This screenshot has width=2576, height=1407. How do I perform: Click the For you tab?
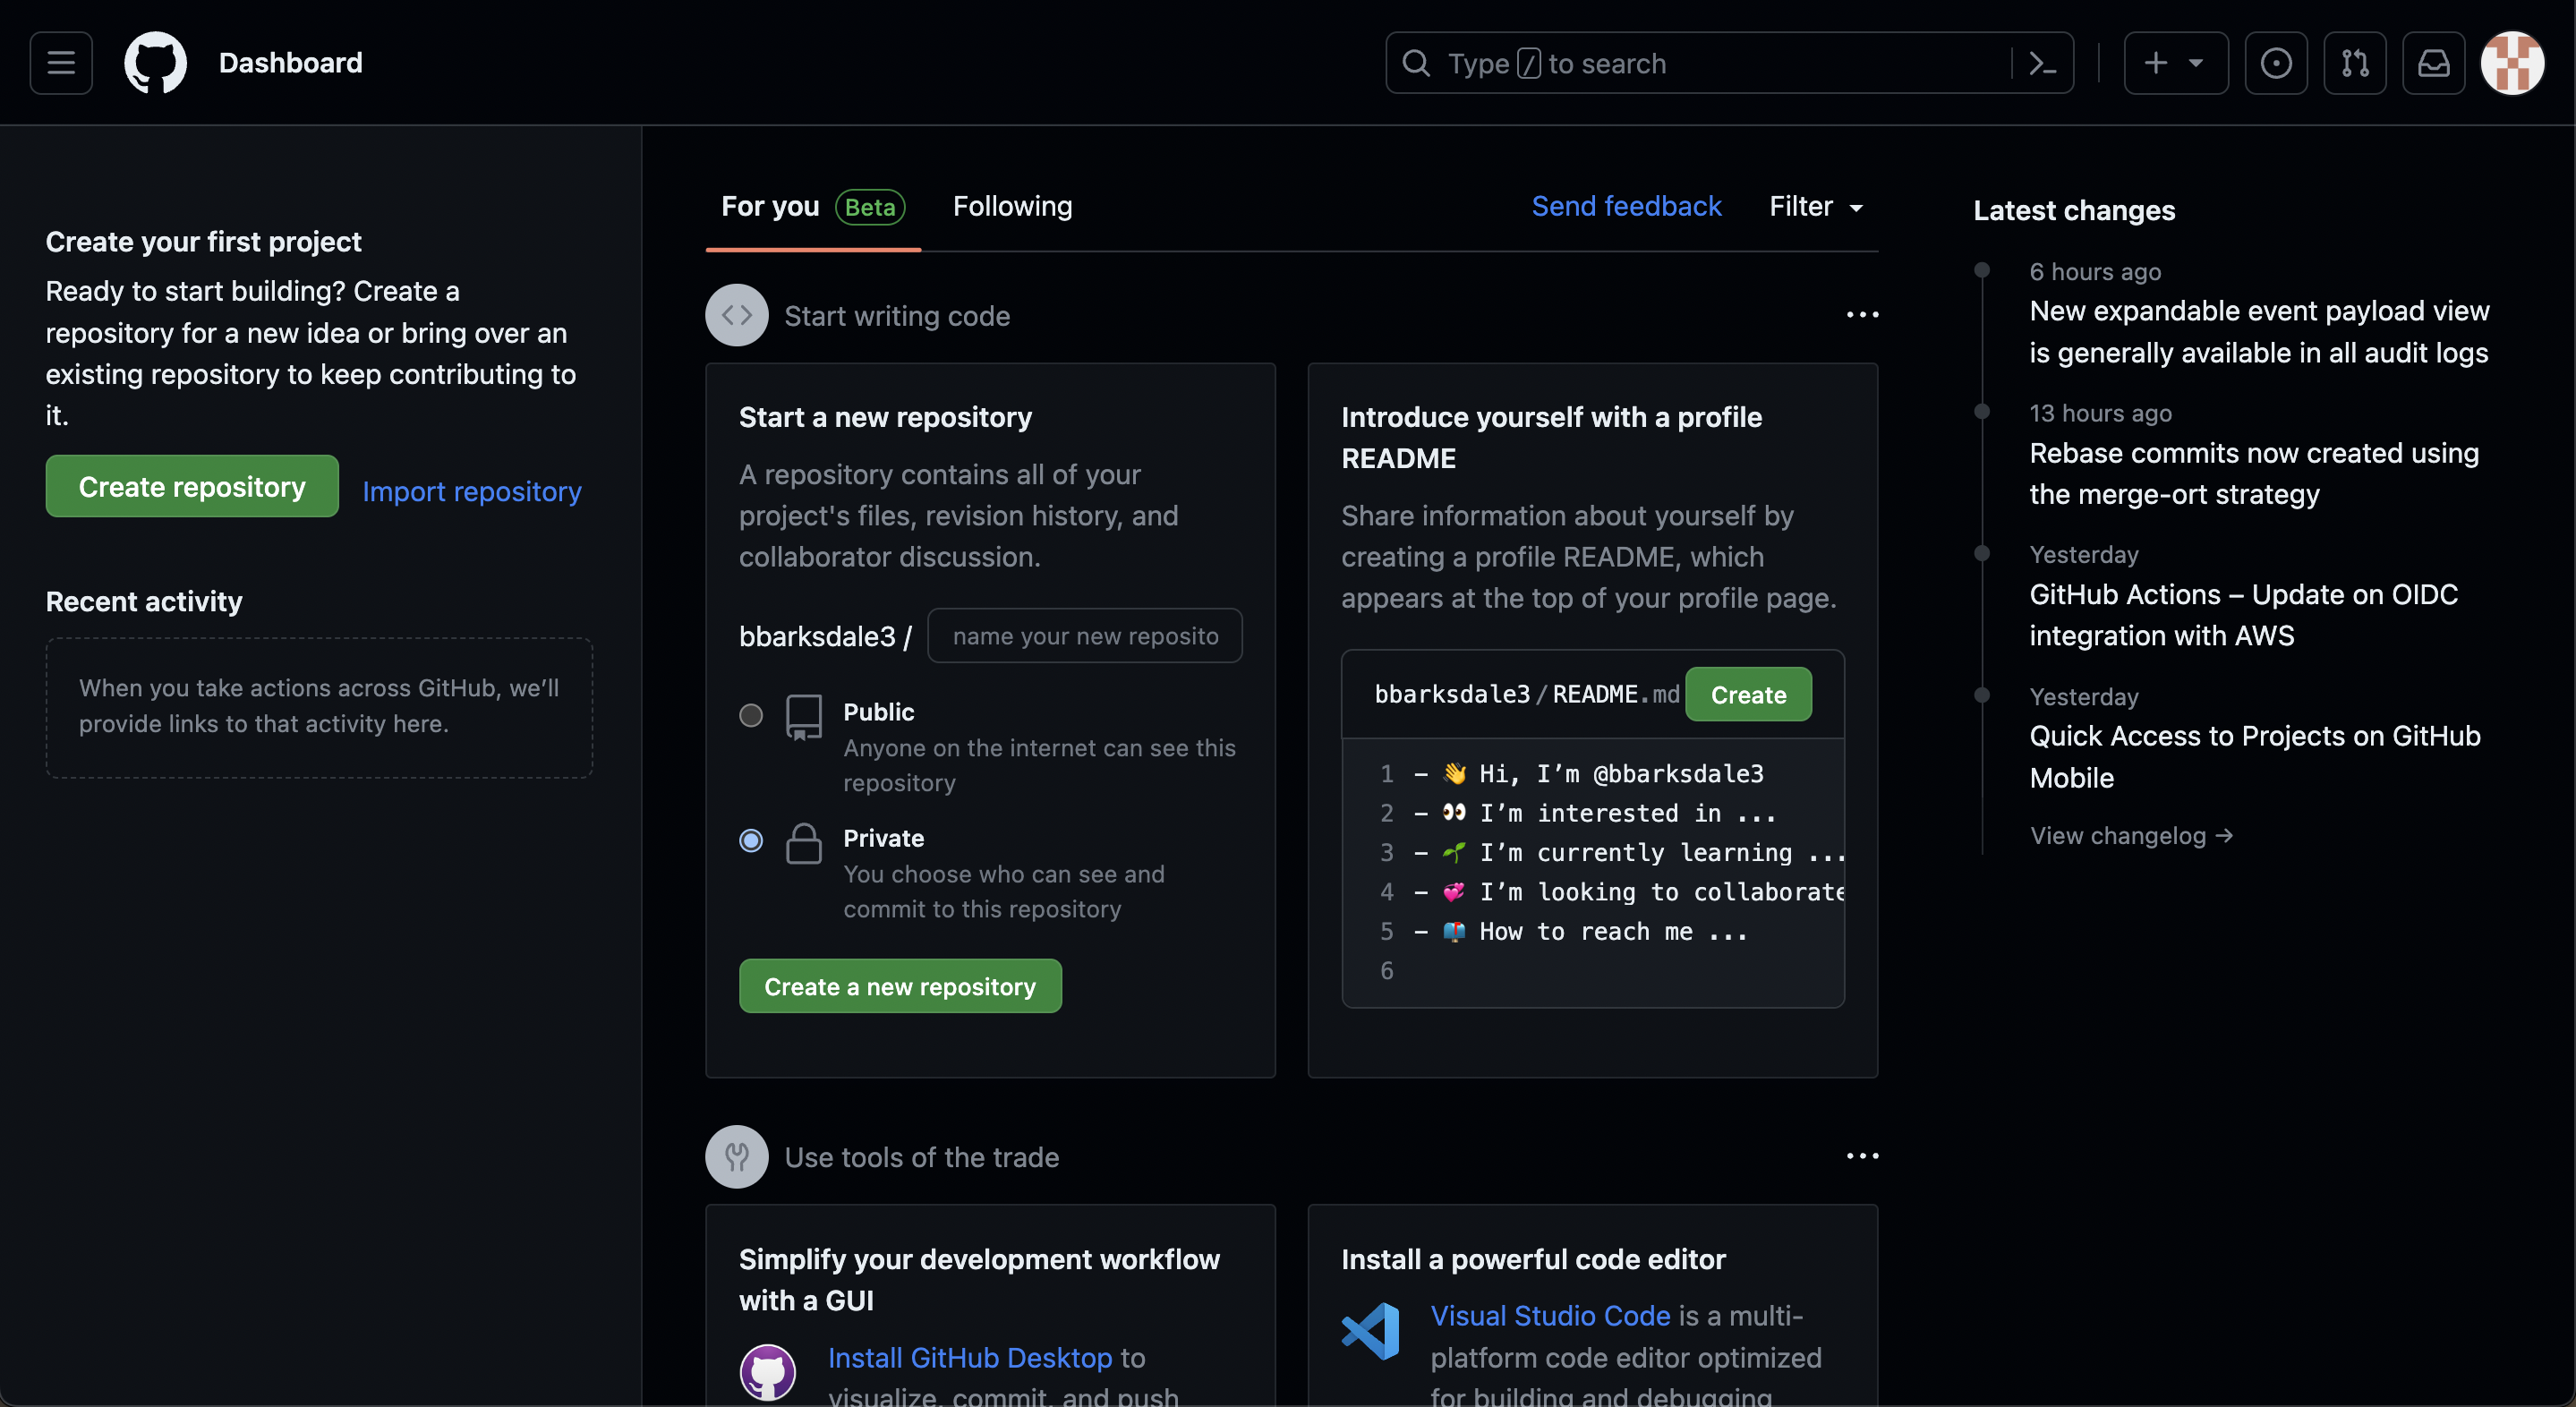click(x=769, y=206)
